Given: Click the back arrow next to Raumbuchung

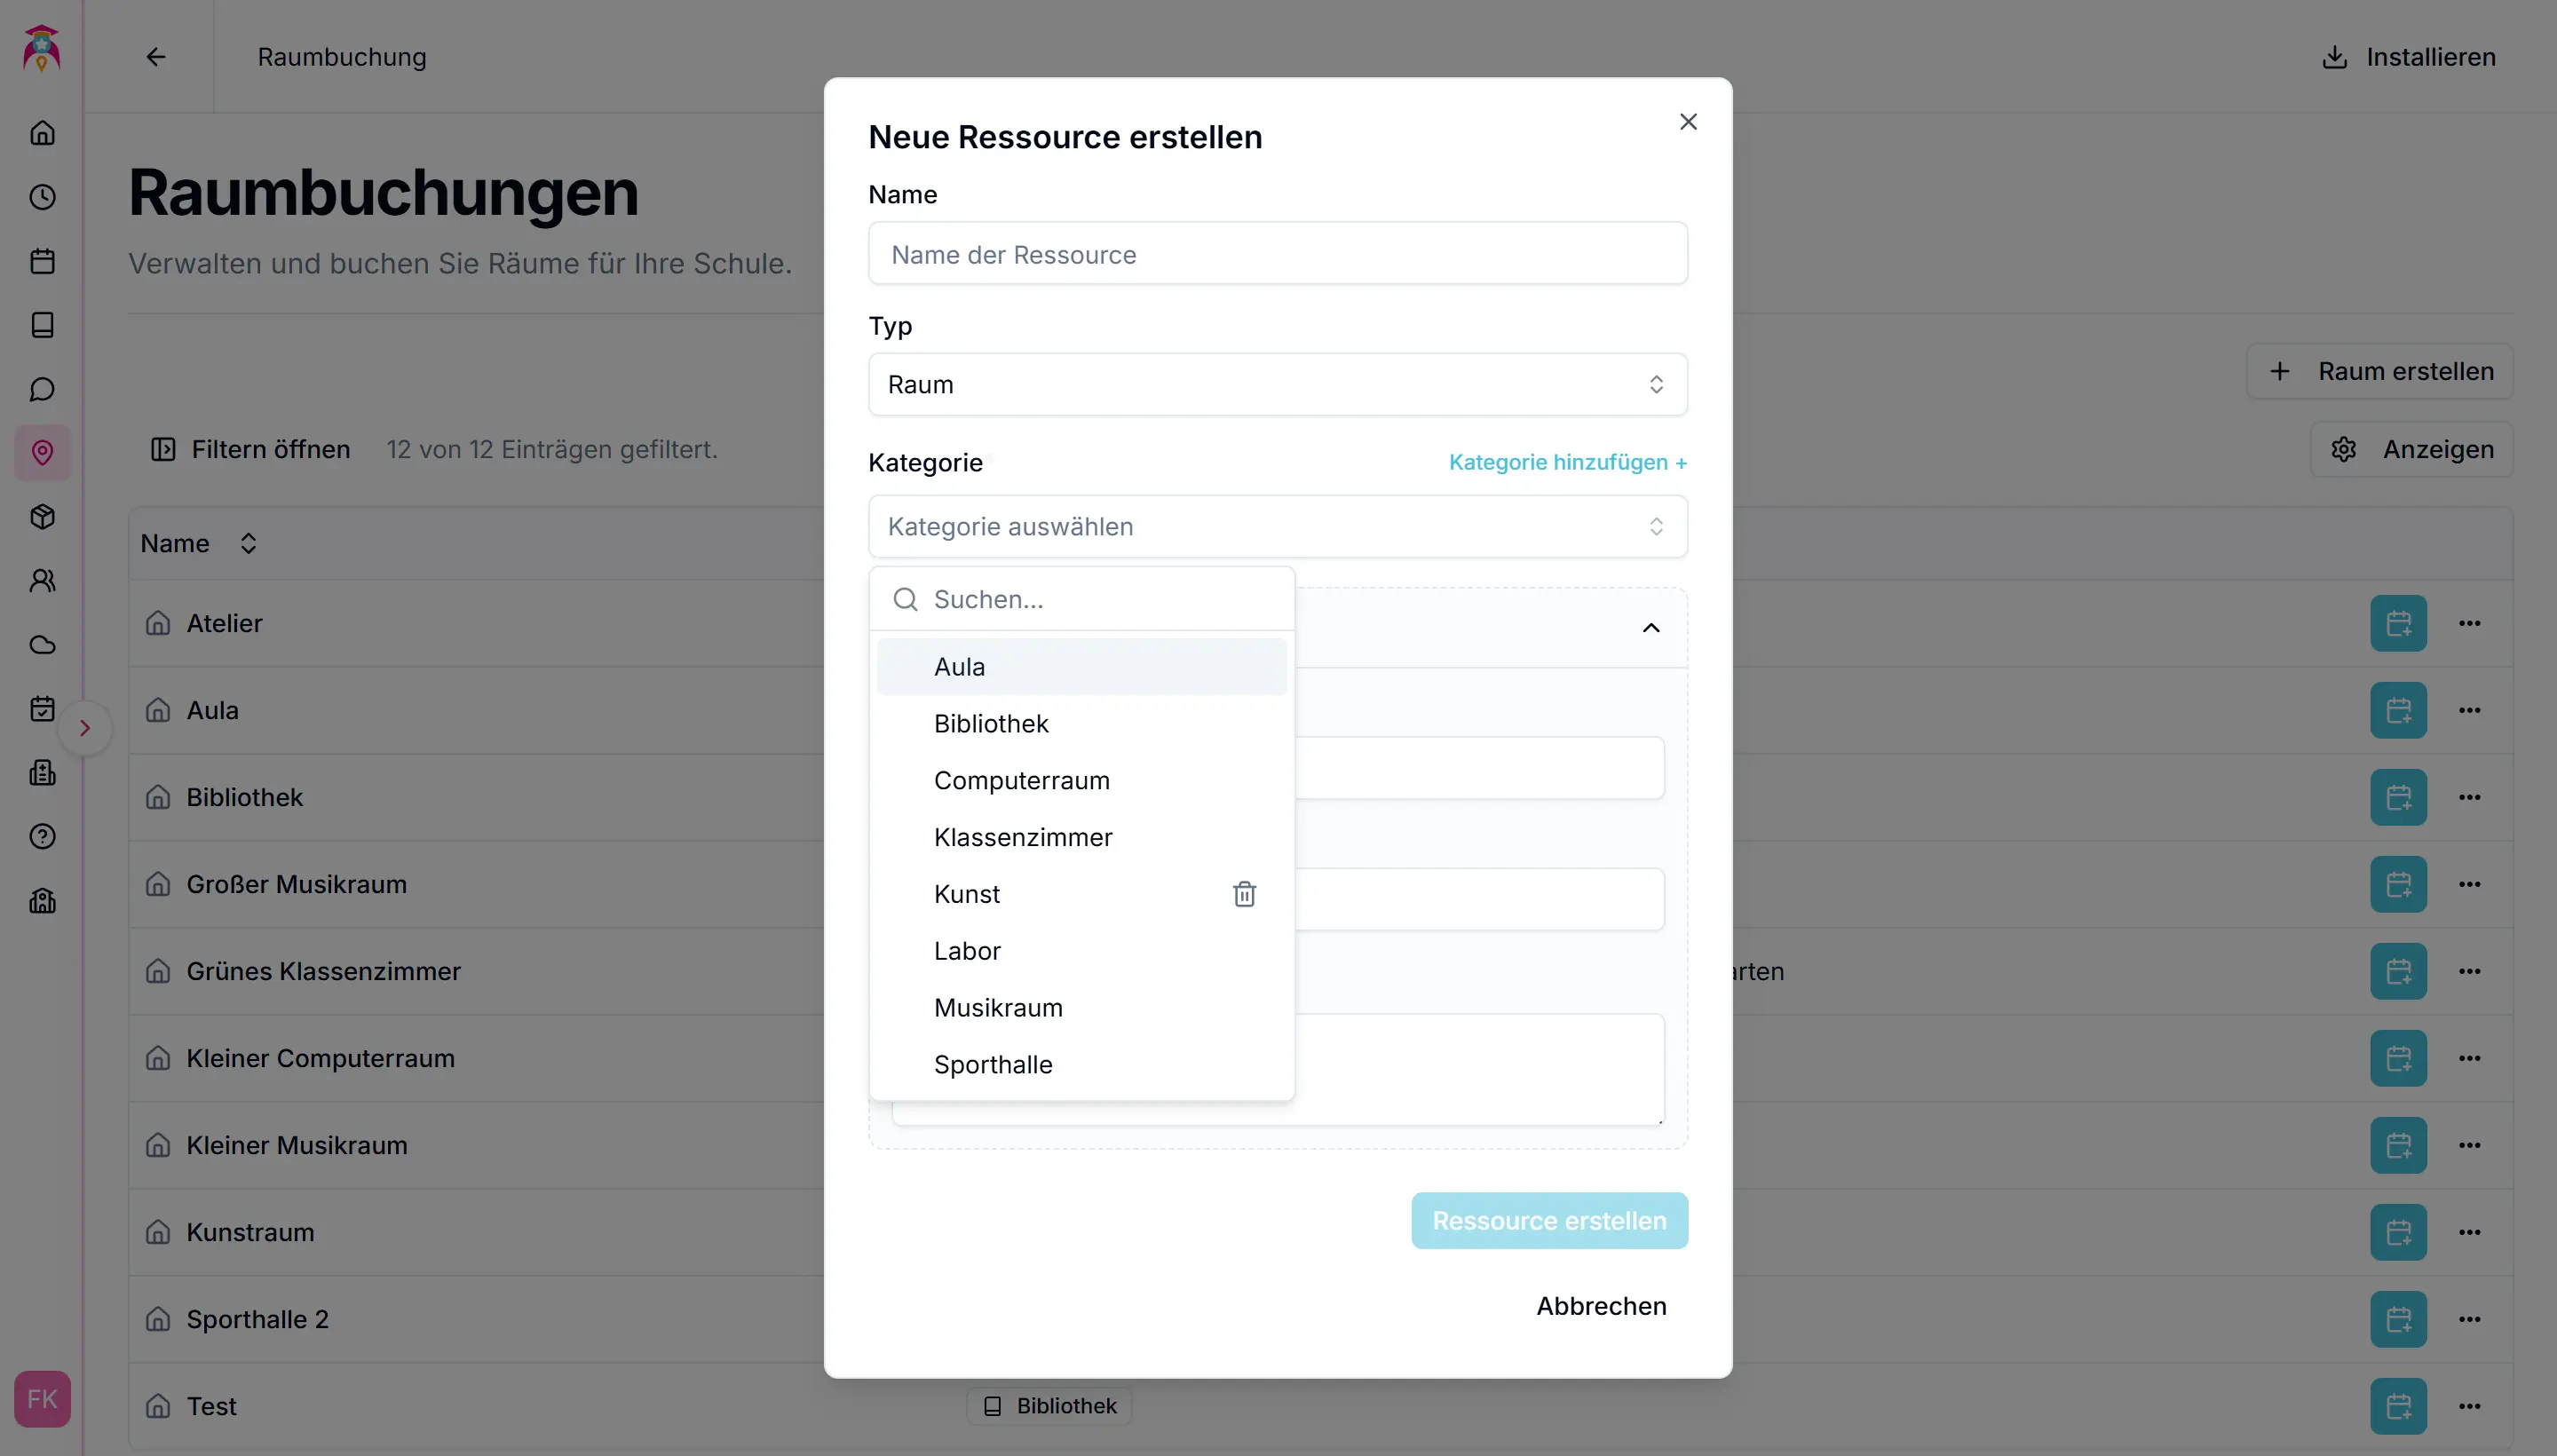Looking at the screenshot, I should pyautogui.click(x=156, y=57).
